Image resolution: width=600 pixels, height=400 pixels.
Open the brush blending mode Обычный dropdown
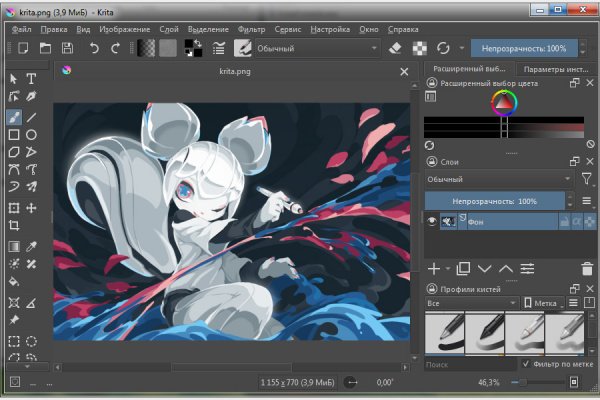click(318, 48)
